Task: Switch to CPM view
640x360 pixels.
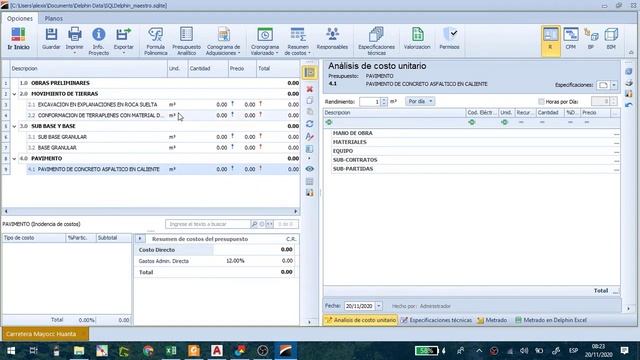Action: 571,39
